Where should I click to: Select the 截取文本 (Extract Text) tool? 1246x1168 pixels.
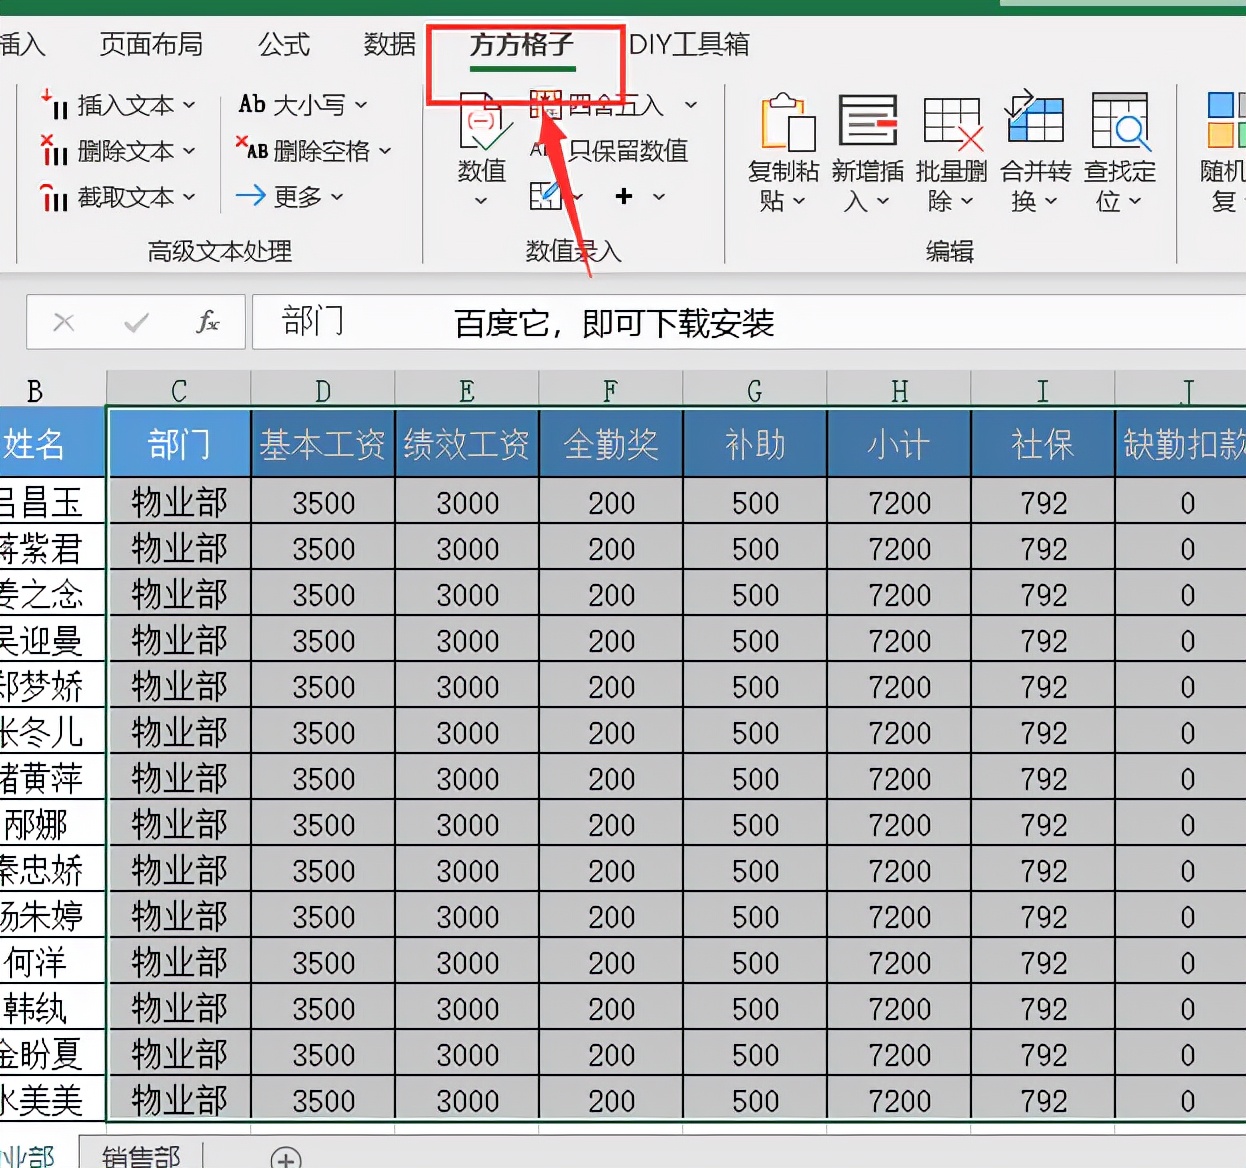click(118, 197)
